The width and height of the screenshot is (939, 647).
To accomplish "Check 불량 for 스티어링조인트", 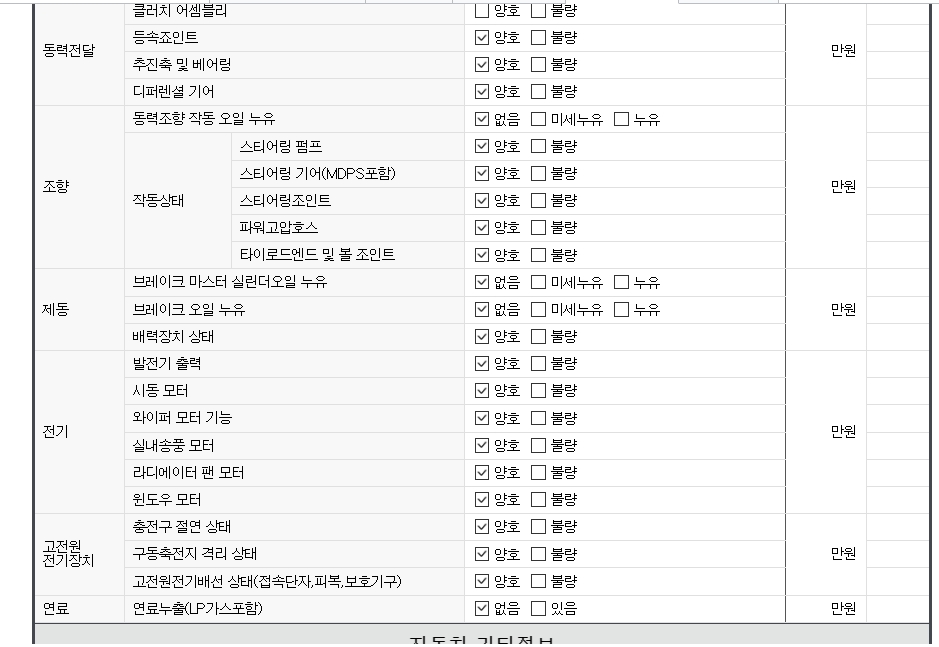I will tap(538, 200).
